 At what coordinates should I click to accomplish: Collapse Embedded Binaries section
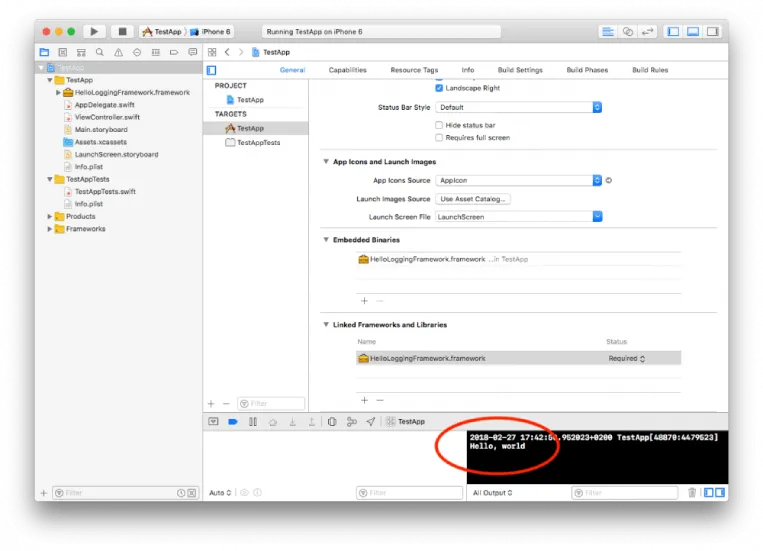click(326, 239)
